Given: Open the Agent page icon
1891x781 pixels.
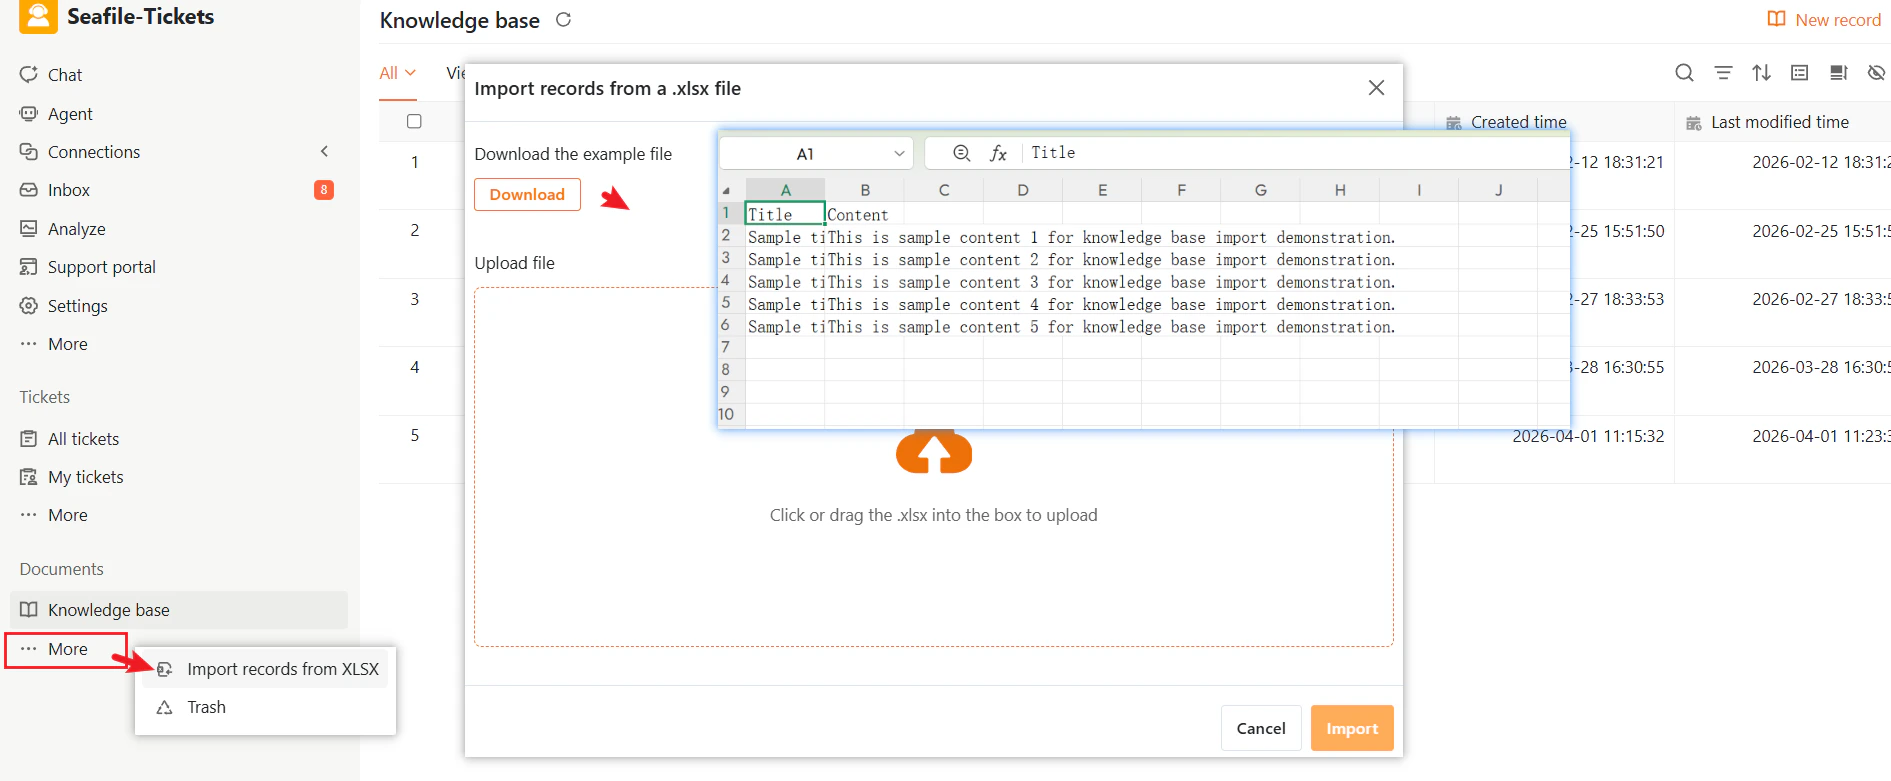Looking at the screenshot, I should (x=29, y=114).
